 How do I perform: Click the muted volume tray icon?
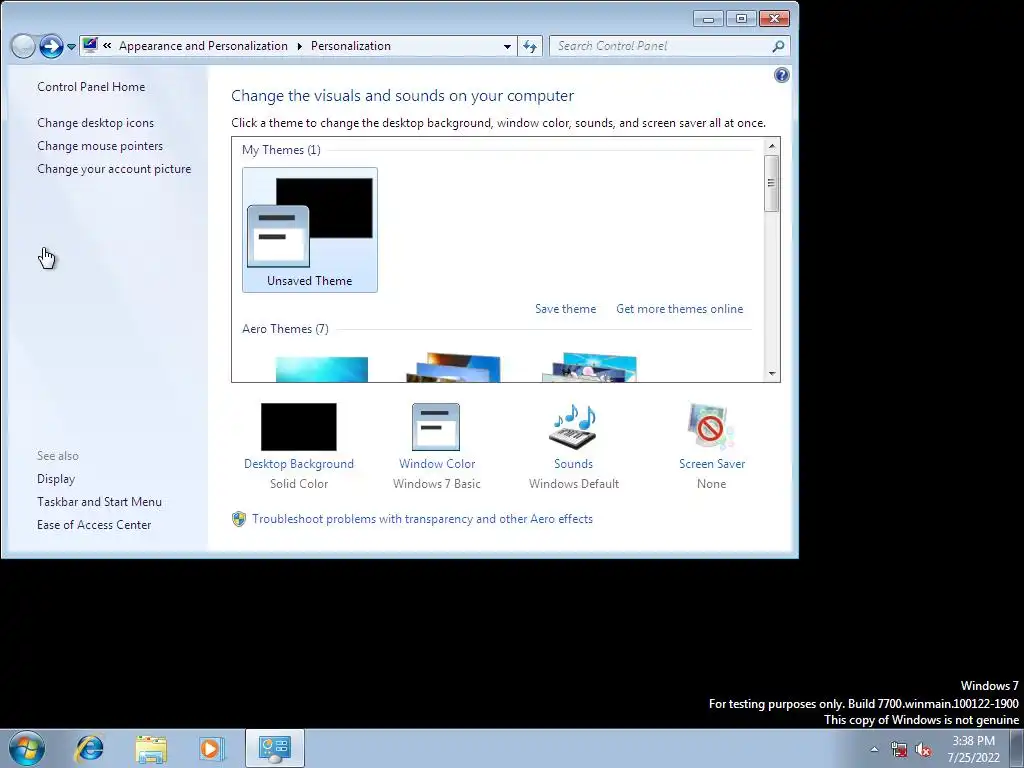pyautogui.click(x=923, y=750)
